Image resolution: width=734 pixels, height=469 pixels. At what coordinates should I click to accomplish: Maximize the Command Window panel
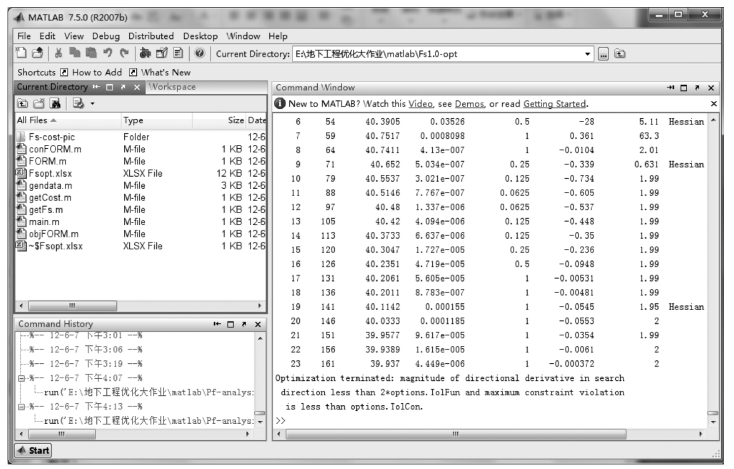(683, 88)
